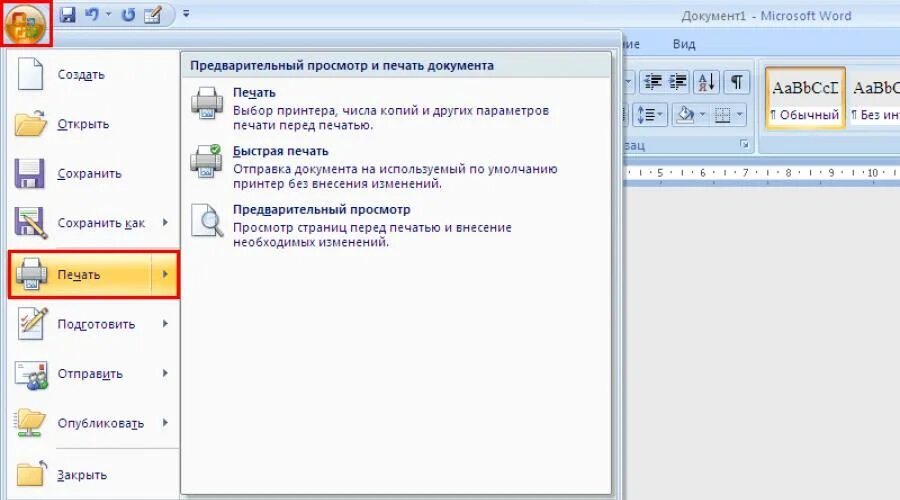Expand the Подготовить submenu arrow
Viewport: 900px width, 500px height.
(165, 324)
